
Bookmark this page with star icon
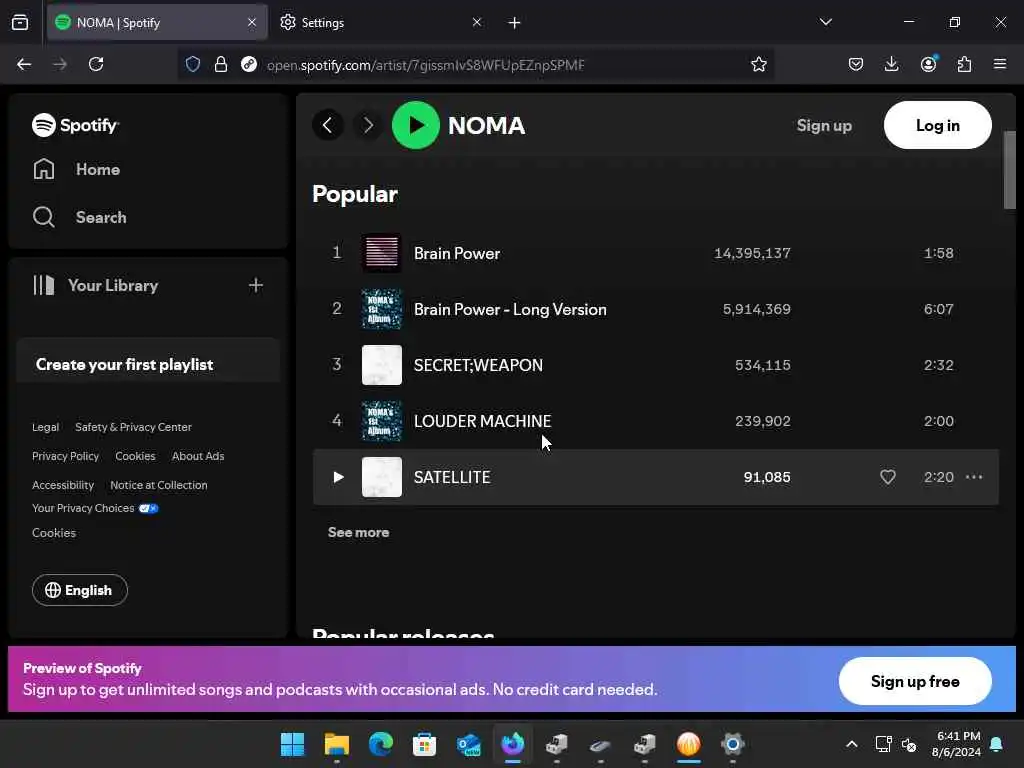pos(758,64)
